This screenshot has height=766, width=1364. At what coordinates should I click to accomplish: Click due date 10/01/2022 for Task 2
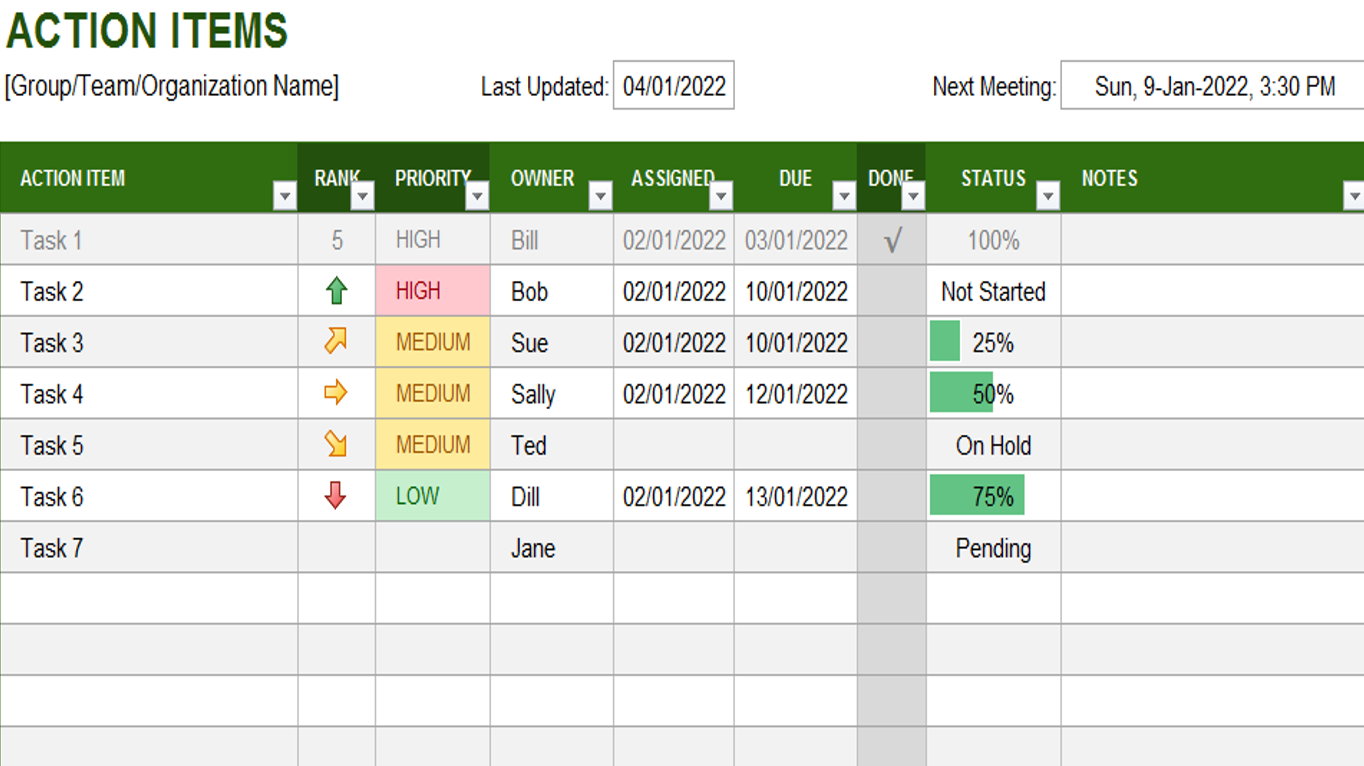[x=796, y=291]
